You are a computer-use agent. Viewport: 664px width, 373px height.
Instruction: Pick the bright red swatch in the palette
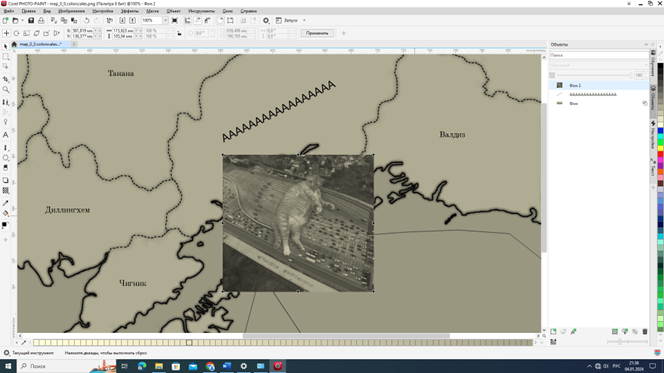tap(660, 155)
